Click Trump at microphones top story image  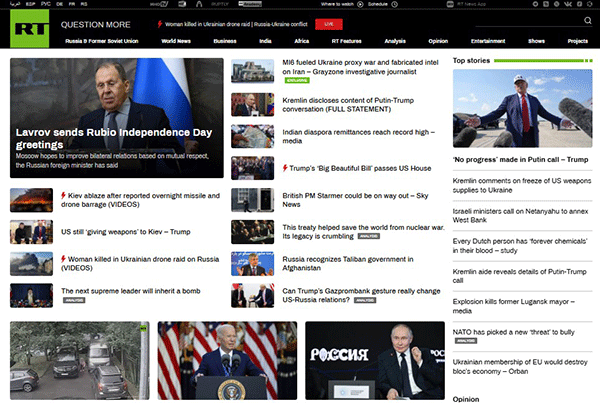pos(522,108)
